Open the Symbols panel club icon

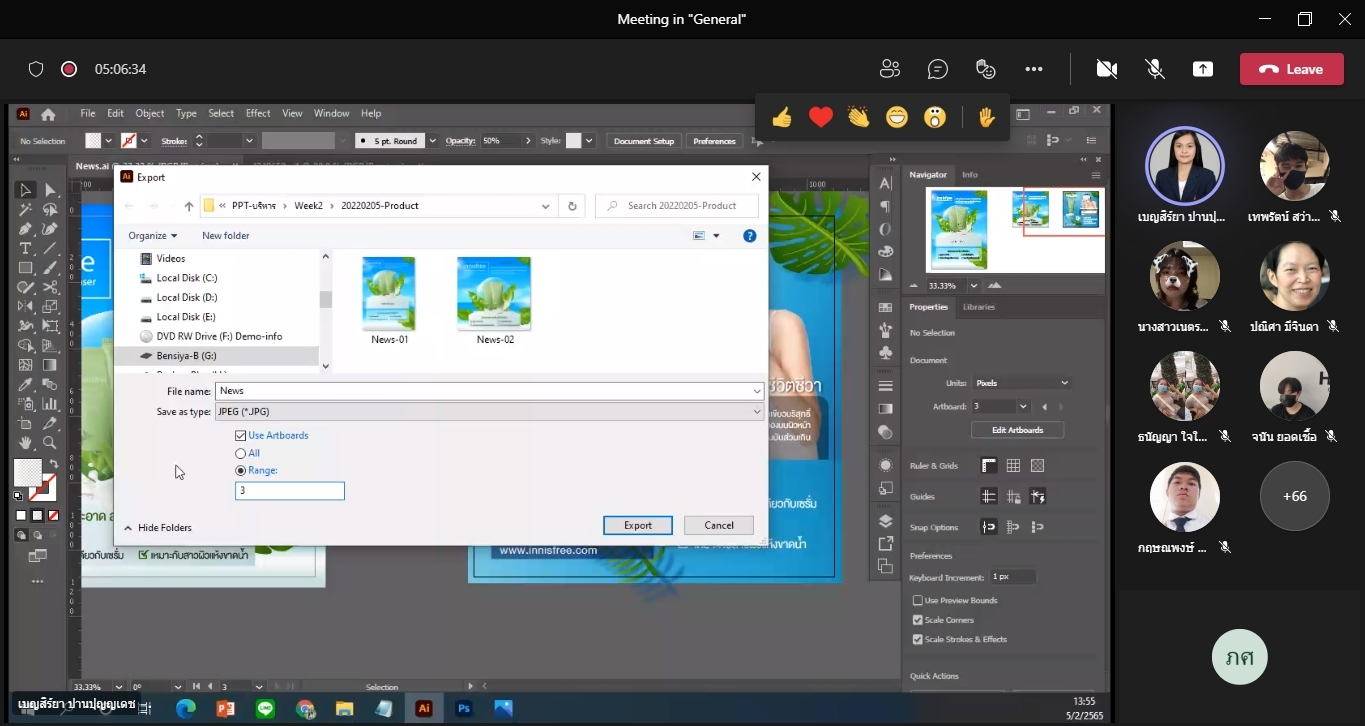(x=885, y=353)
